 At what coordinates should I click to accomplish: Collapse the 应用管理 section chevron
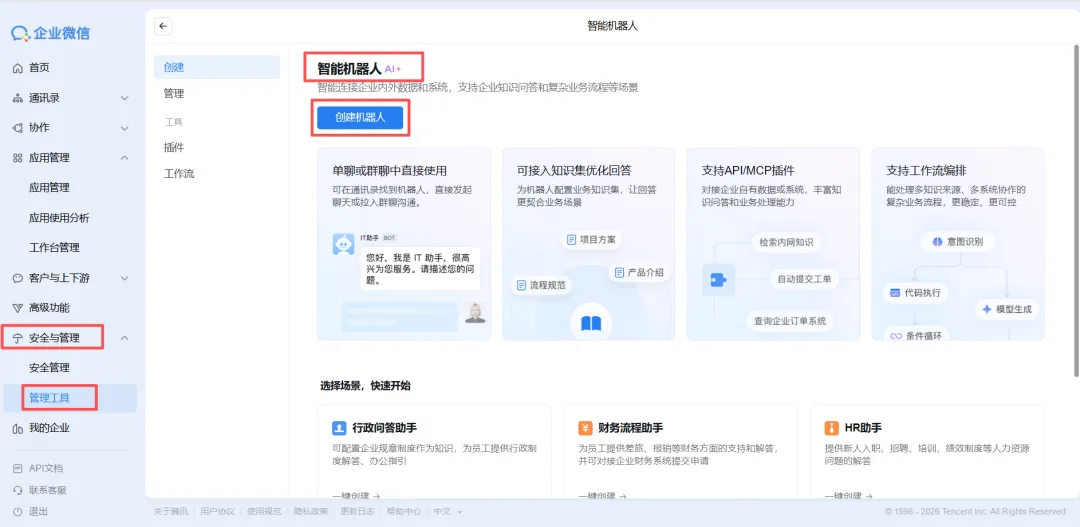click(x=125, y=158)
